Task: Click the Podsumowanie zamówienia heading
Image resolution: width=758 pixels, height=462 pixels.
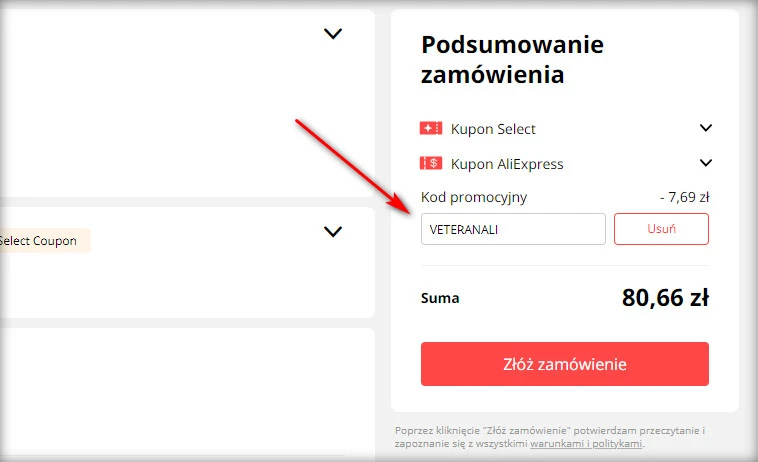Action: coord(512,60)
